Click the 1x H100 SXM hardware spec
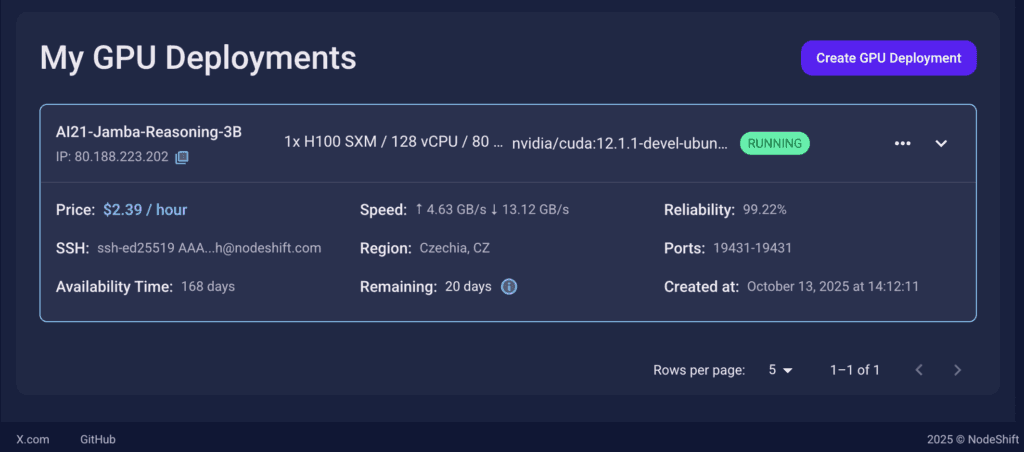Screen dimensions: 1024x452 point(393,142)
